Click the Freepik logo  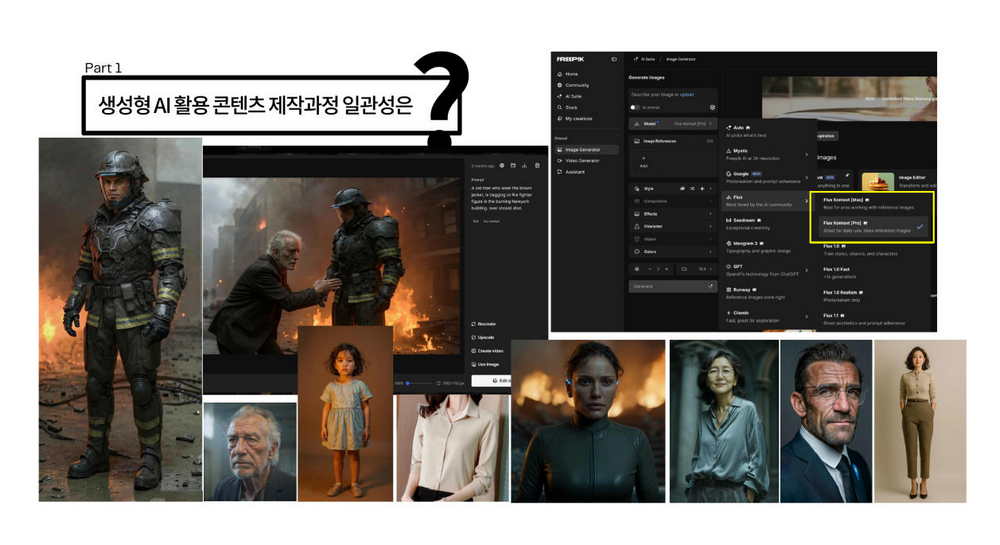(x=570, y=59)
